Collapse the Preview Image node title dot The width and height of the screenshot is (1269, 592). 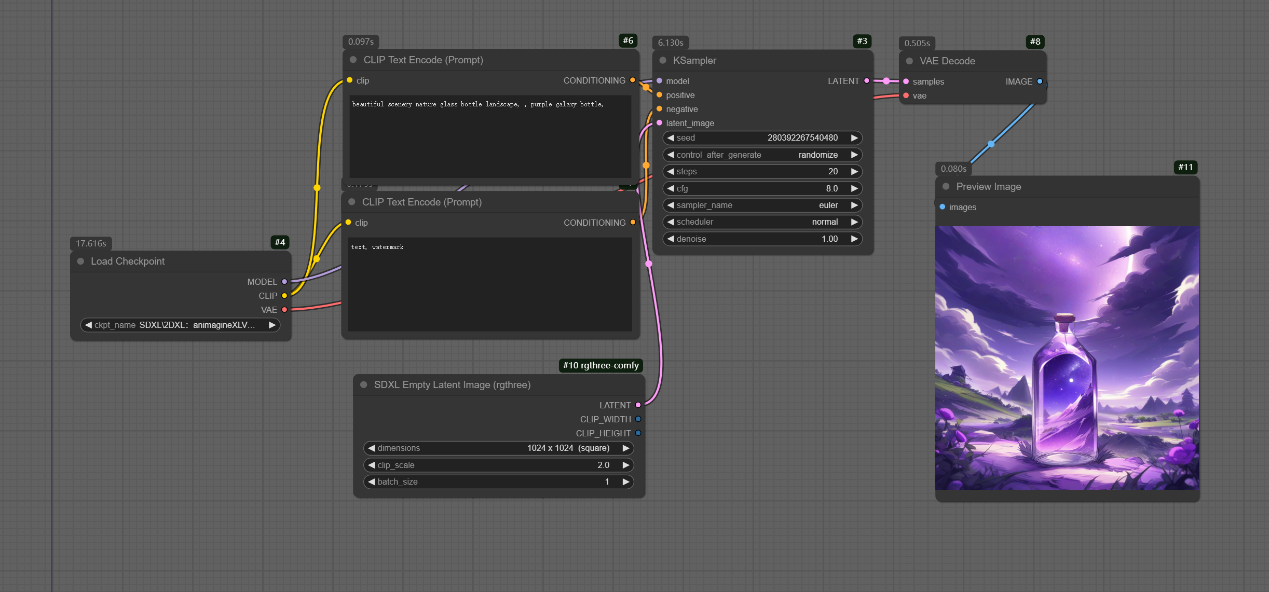[945, 187]
